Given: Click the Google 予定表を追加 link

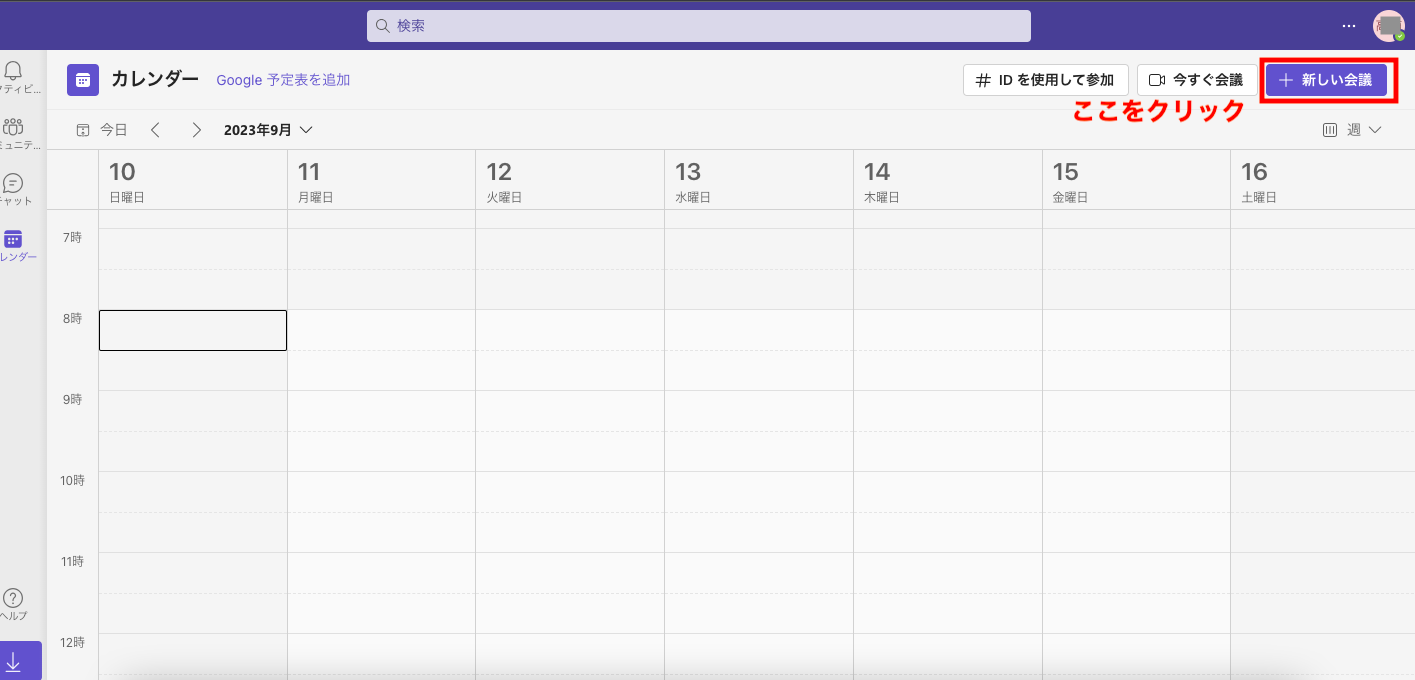Looking at the screenshot, I should pos(283,80).
